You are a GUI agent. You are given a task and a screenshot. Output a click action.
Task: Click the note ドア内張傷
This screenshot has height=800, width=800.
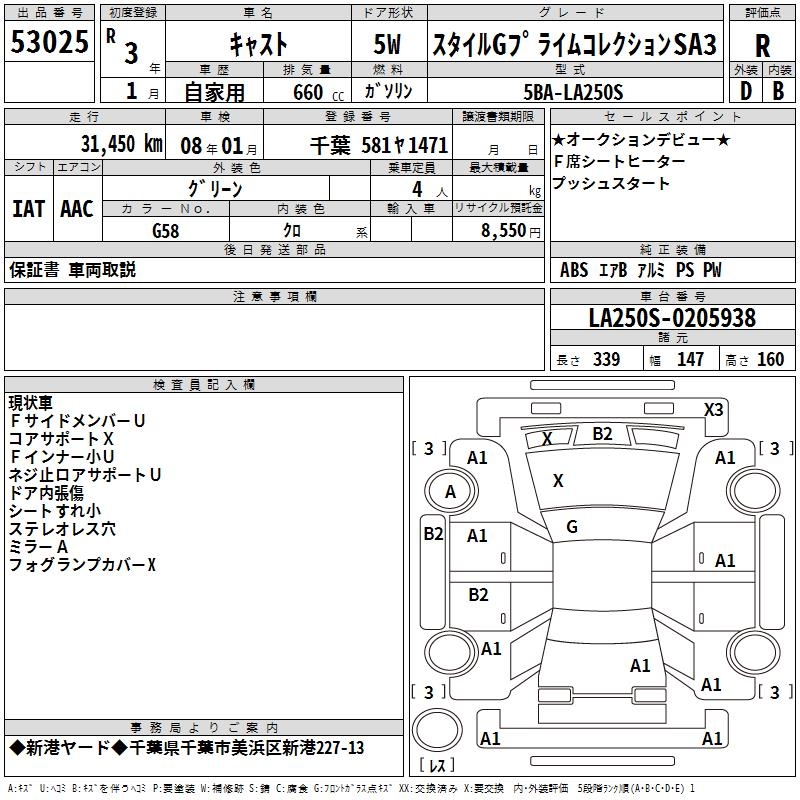(x=46, y=493)
